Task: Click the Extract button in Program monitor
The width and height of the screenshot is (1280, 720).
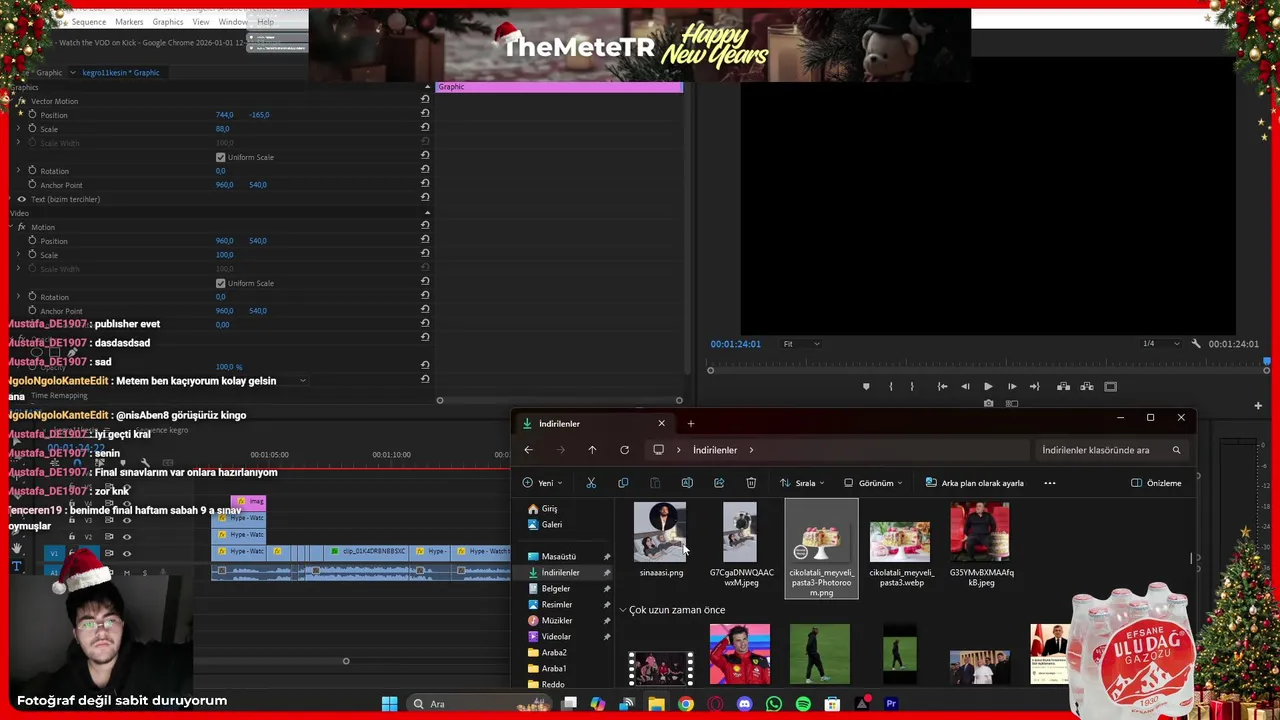Action: click(x=1086, y=386)
